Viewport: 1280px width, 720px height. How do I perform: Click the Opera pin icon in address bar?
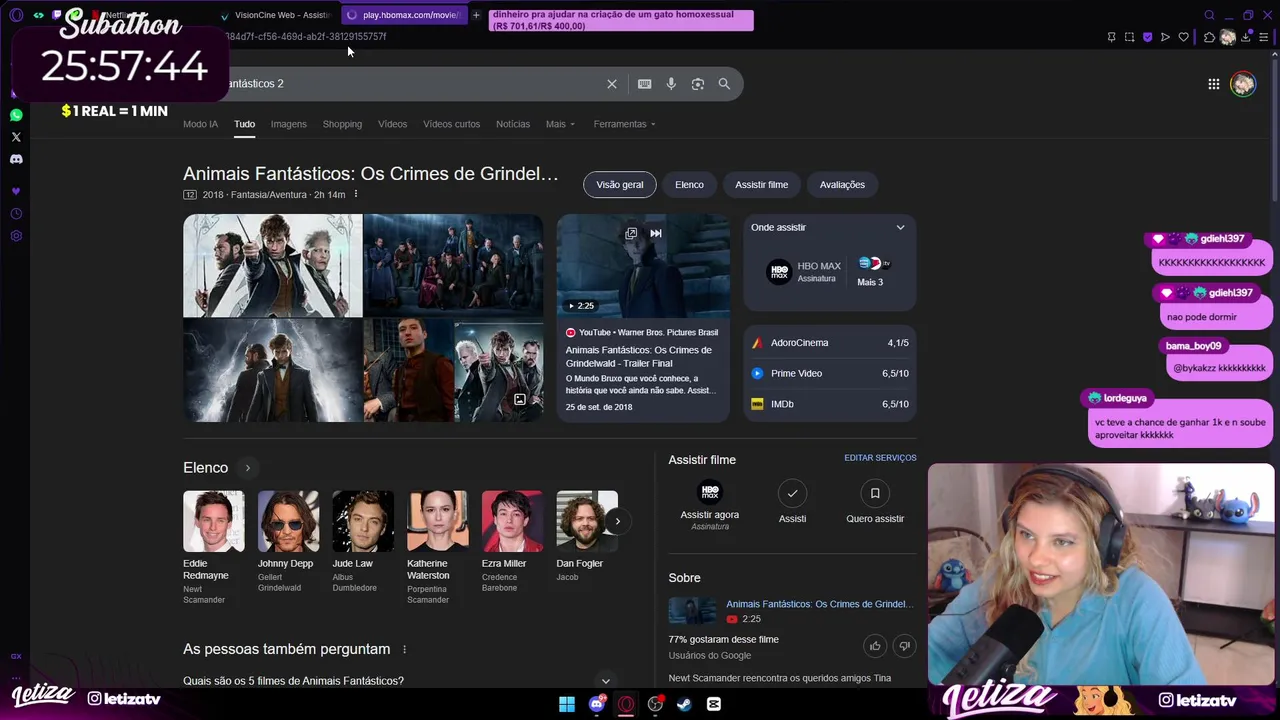coord(1111,37)
